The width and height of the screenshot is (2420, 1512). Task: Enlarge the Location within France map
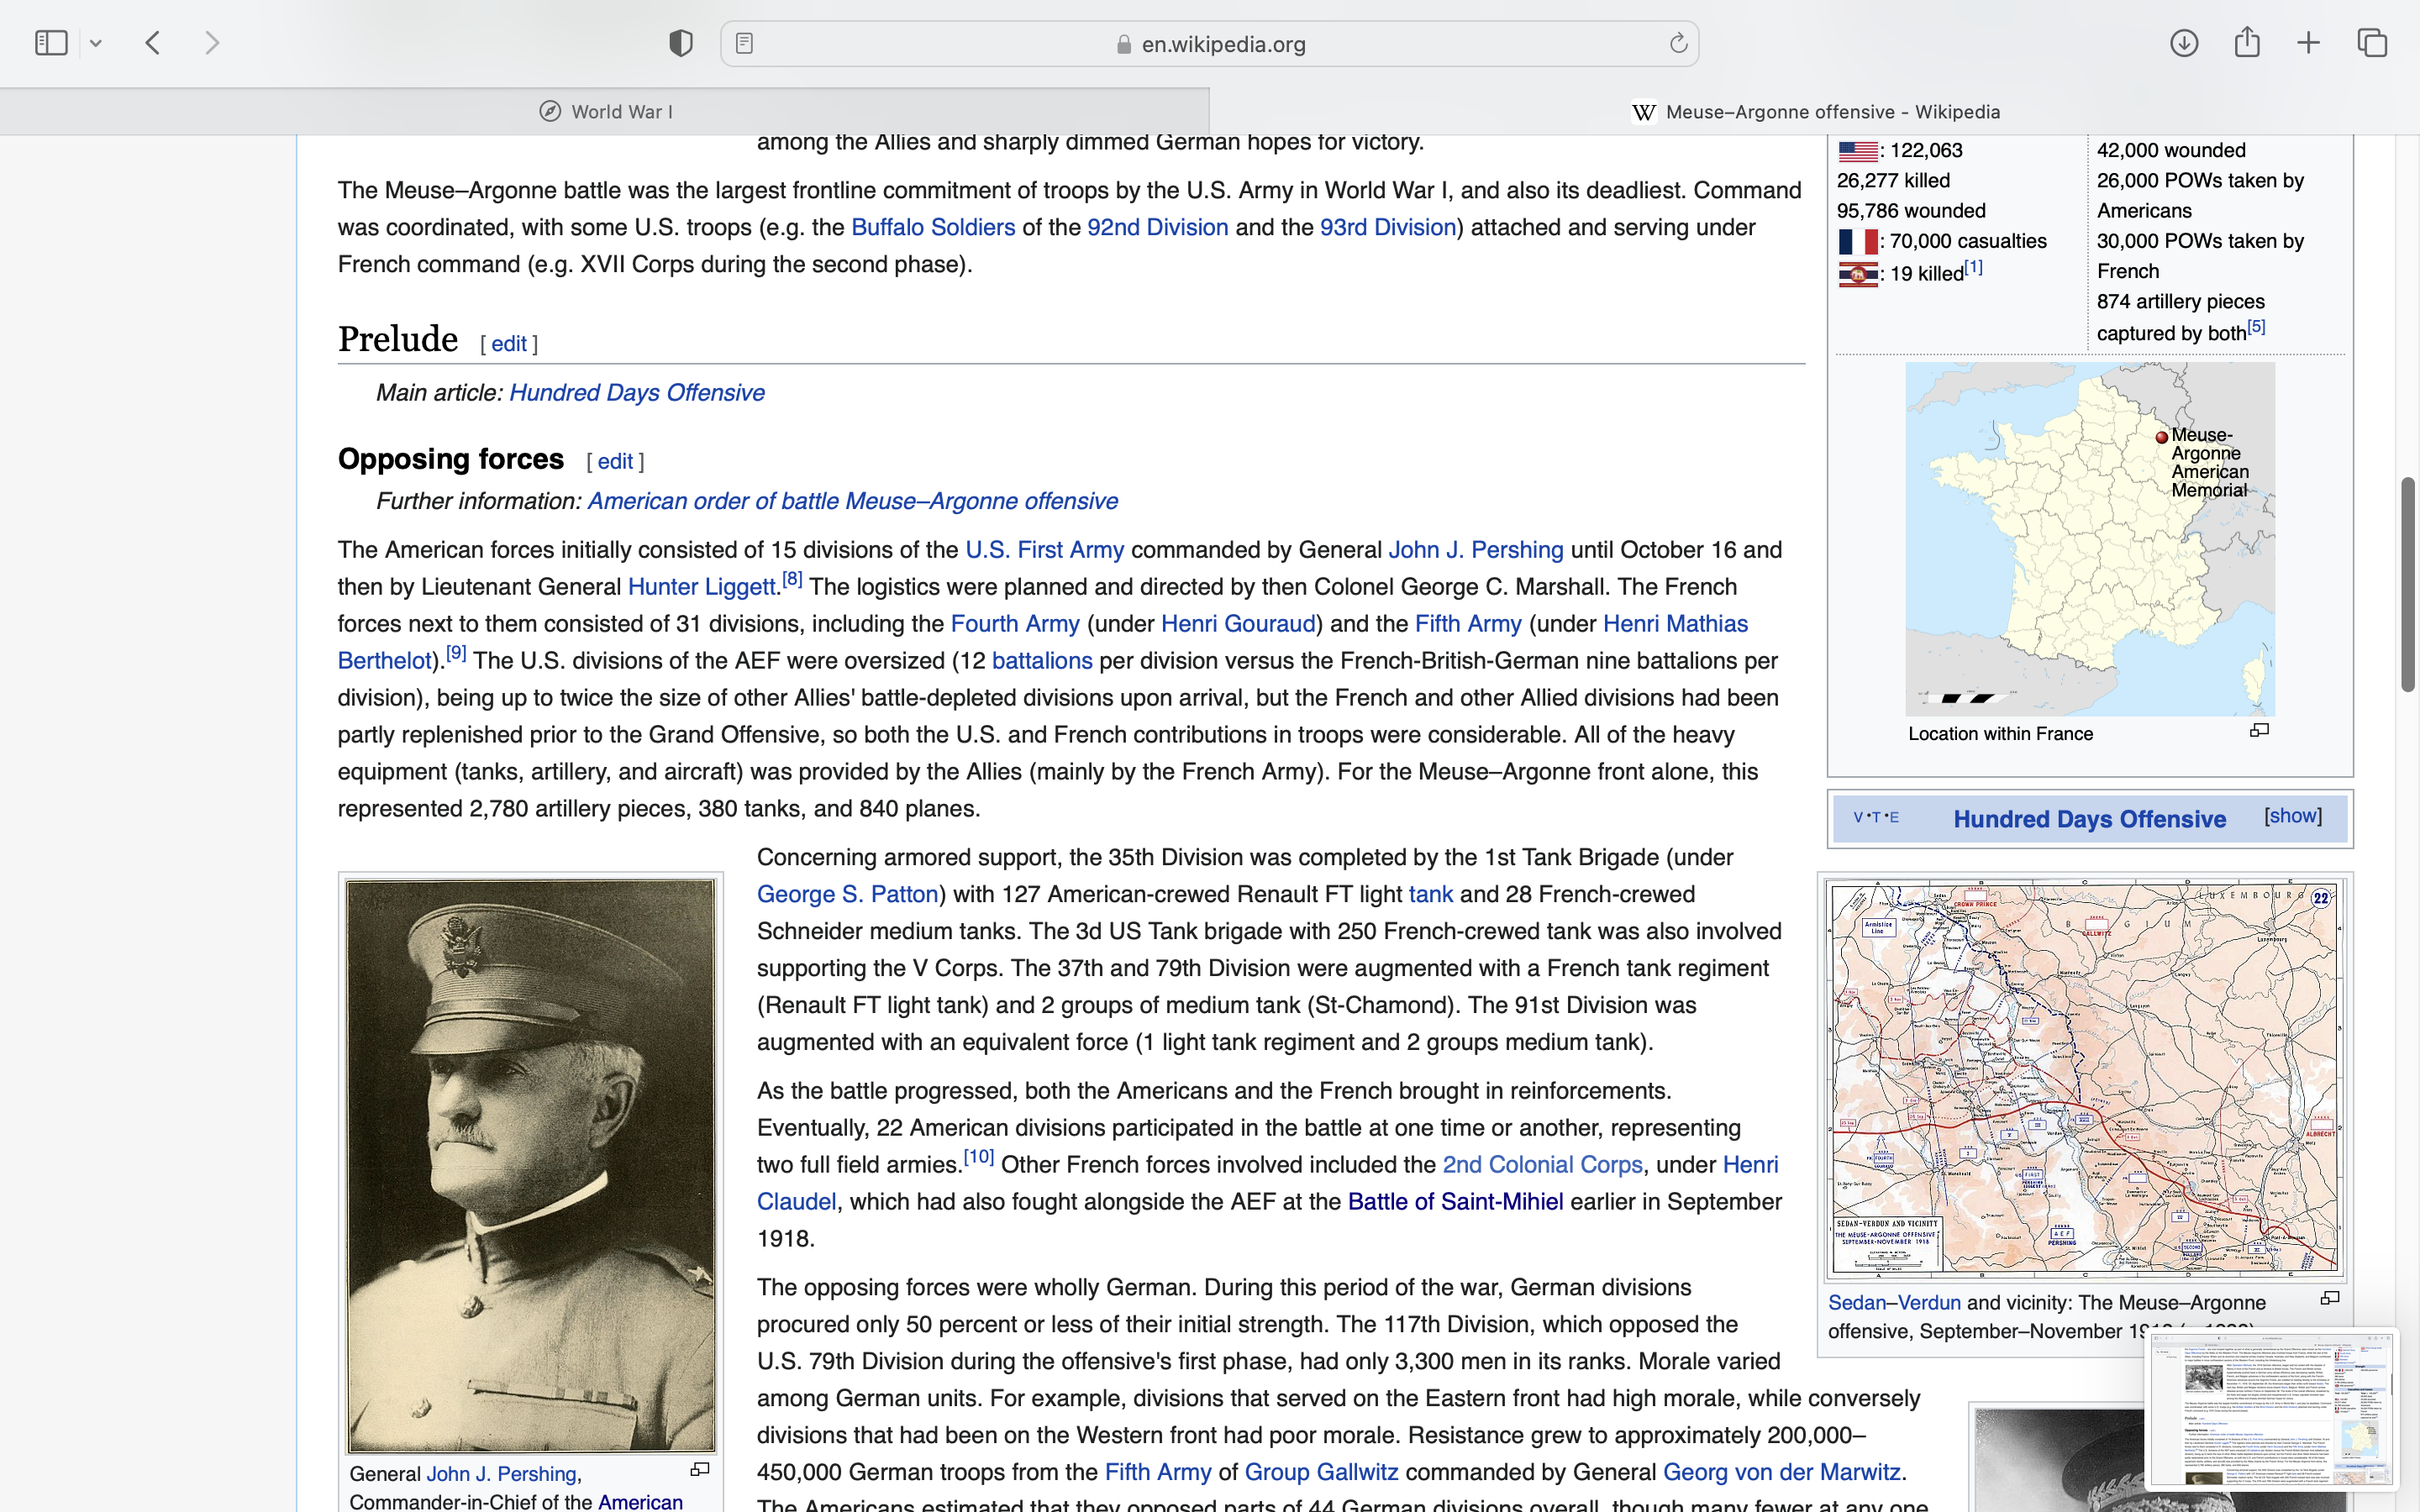(2259, 731)
